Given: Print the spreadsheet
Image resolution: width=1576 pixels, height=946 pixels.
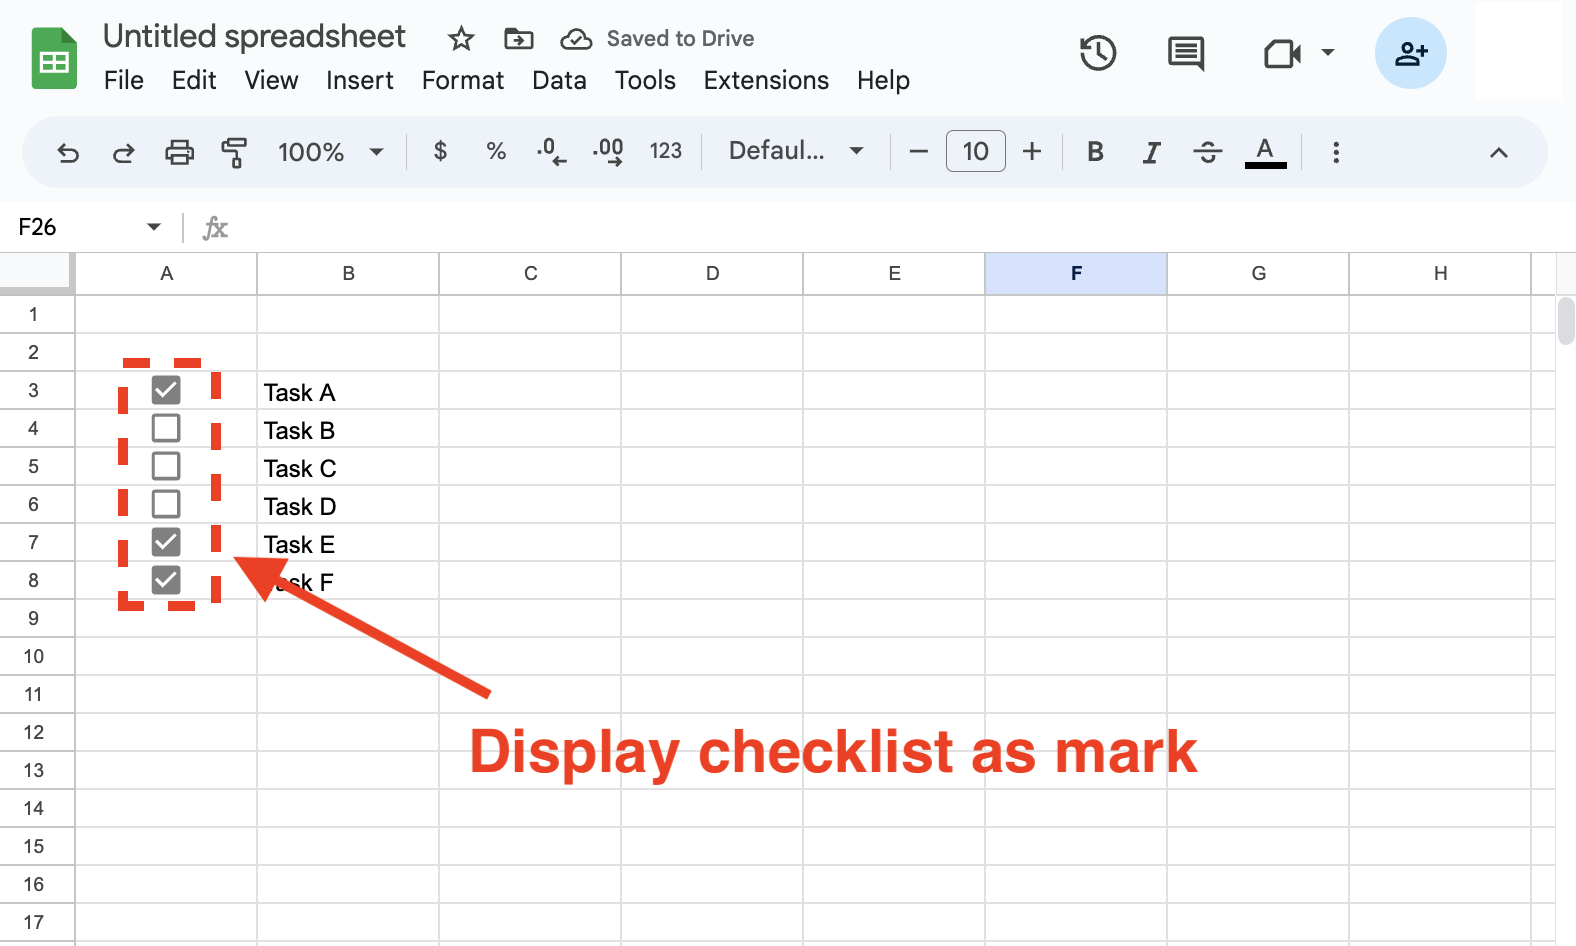Looking at the screenshot, I should coord(180,152).
